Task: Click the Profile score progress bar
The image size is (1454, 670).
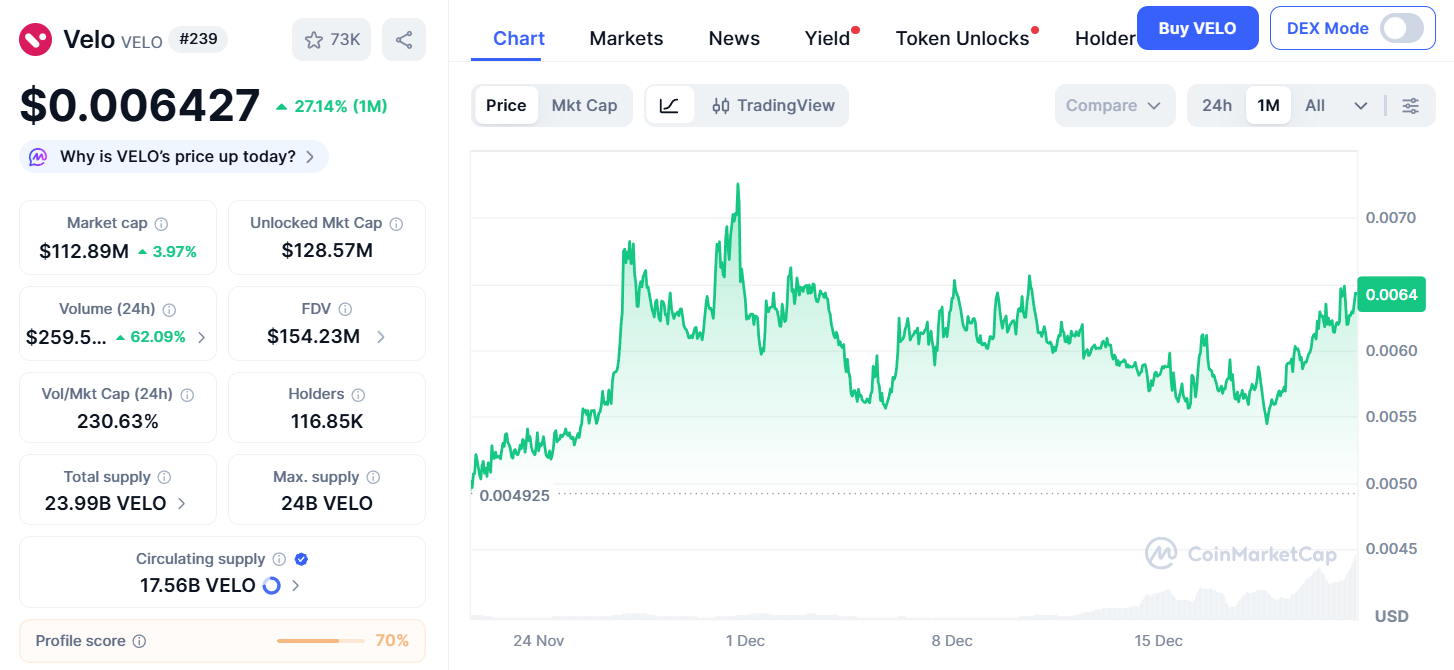Action: [x=321, y=641]
